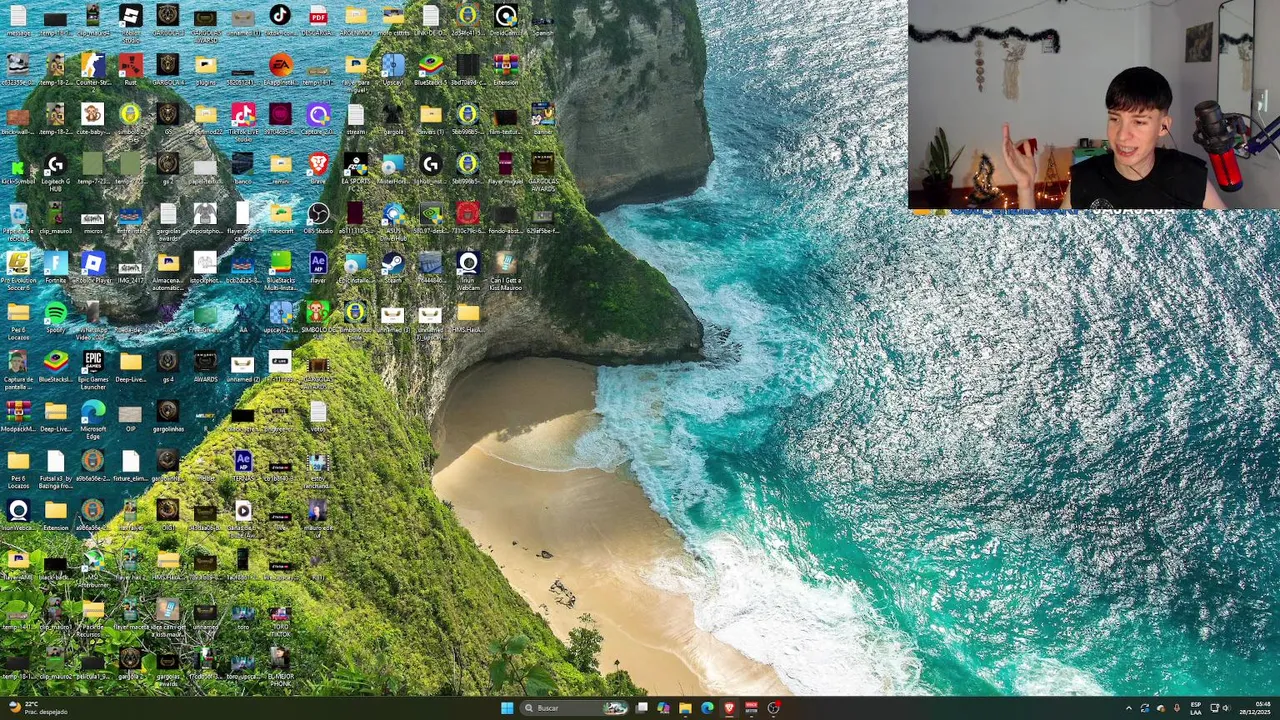Select the Capture 2.0 shortcut

click(x=318, y=118)
